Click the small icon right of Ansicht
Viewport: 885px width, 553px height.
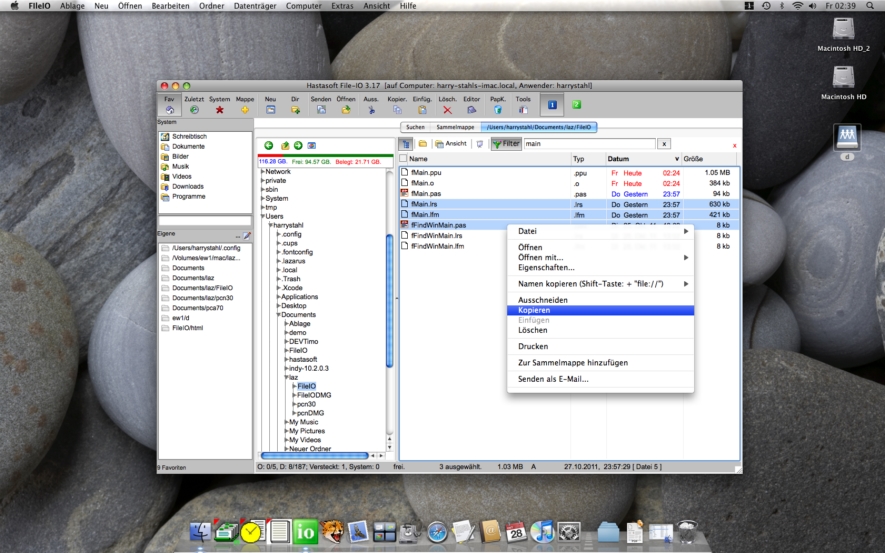pyautogui.click(x=479, y=144)
